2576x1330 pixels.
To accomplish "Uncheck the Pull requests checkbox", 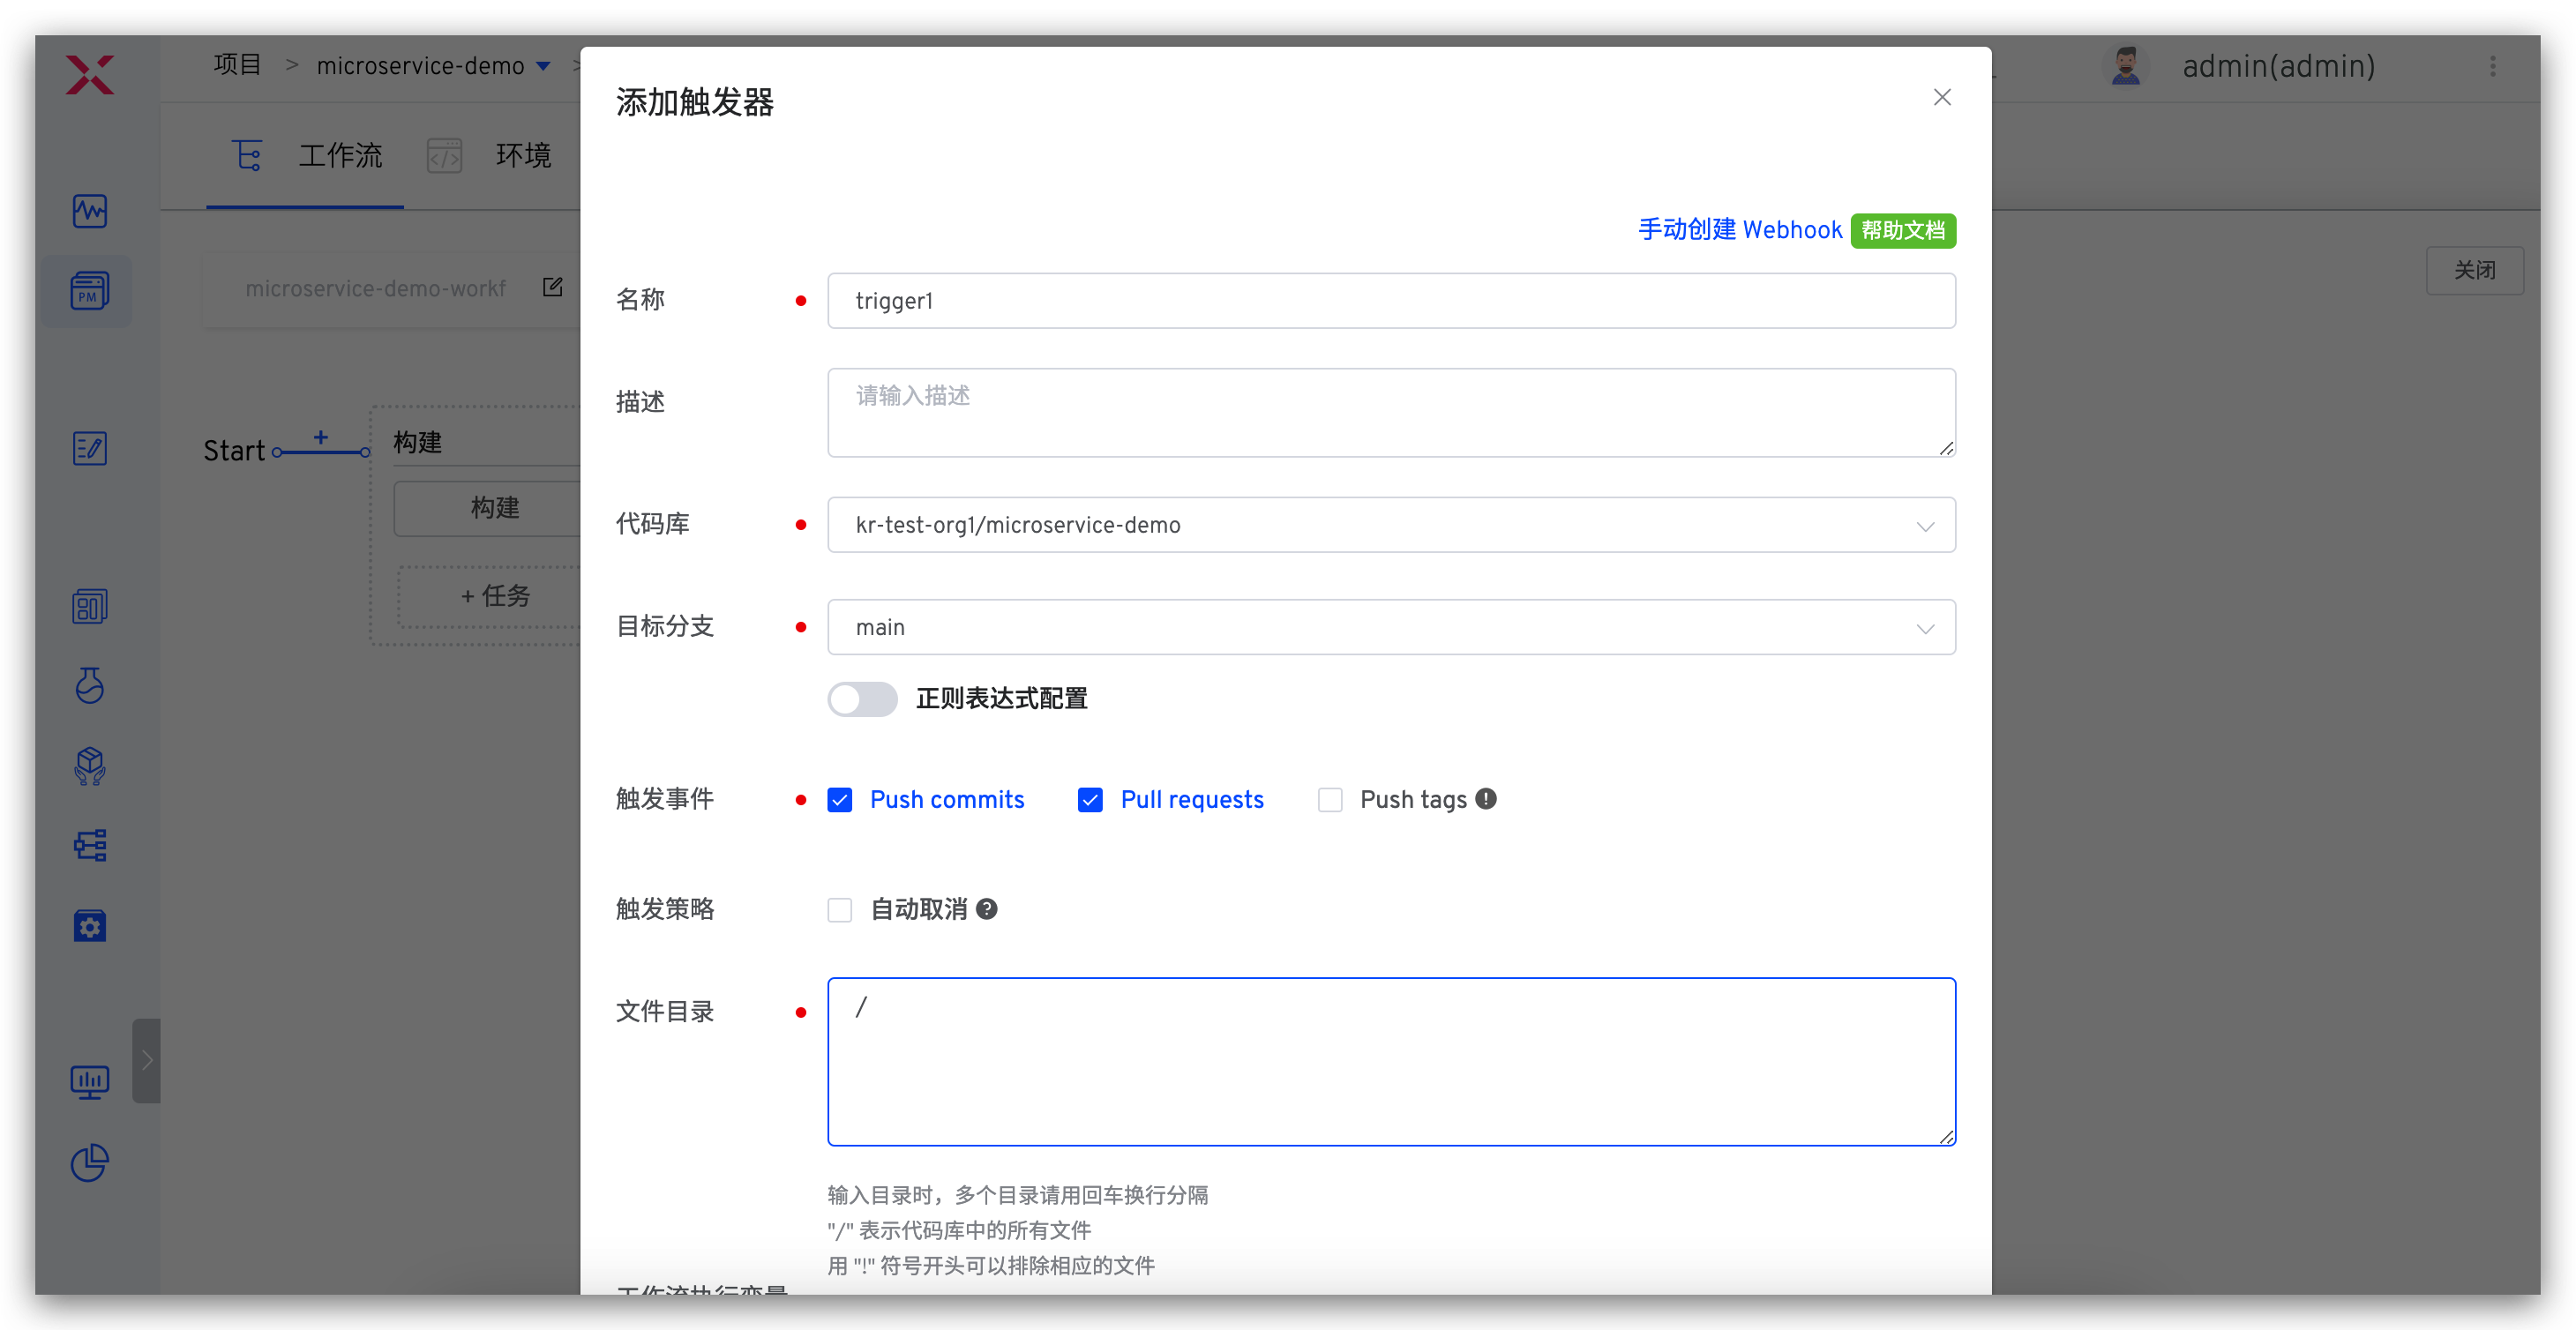I will point(1090,800).
